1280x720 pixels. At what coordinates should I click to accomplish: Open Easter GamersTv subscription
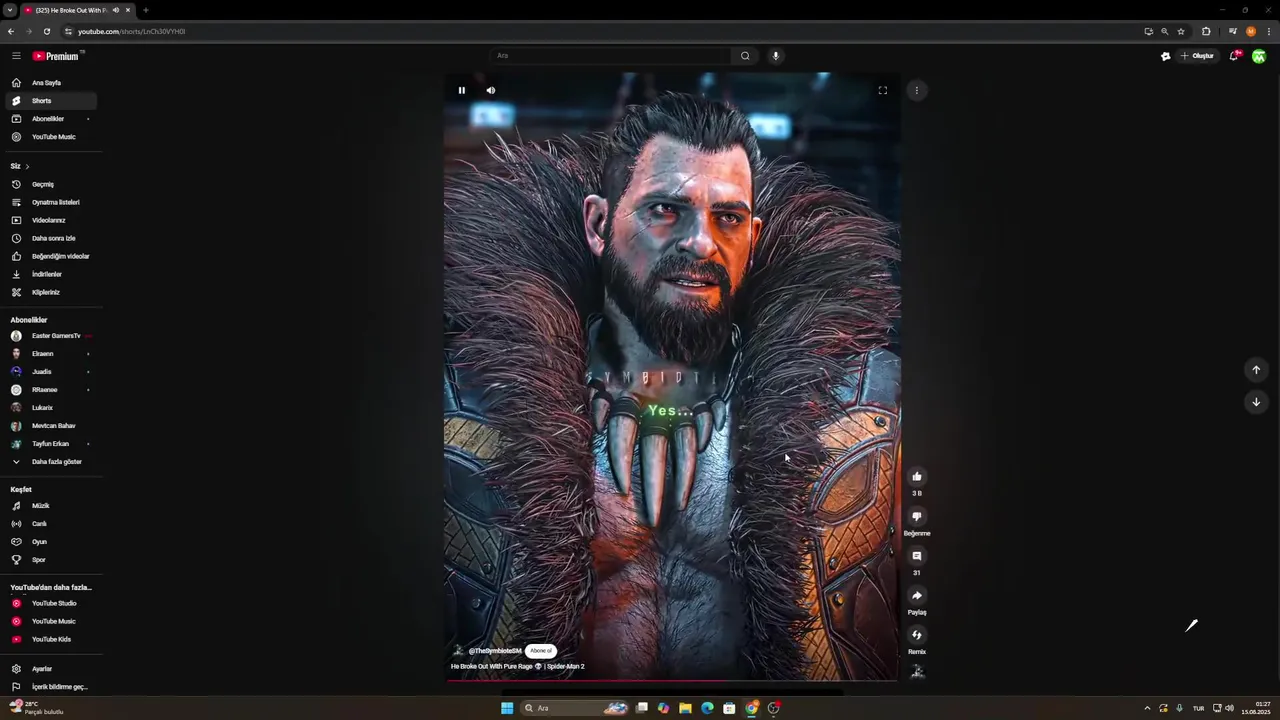50,336
